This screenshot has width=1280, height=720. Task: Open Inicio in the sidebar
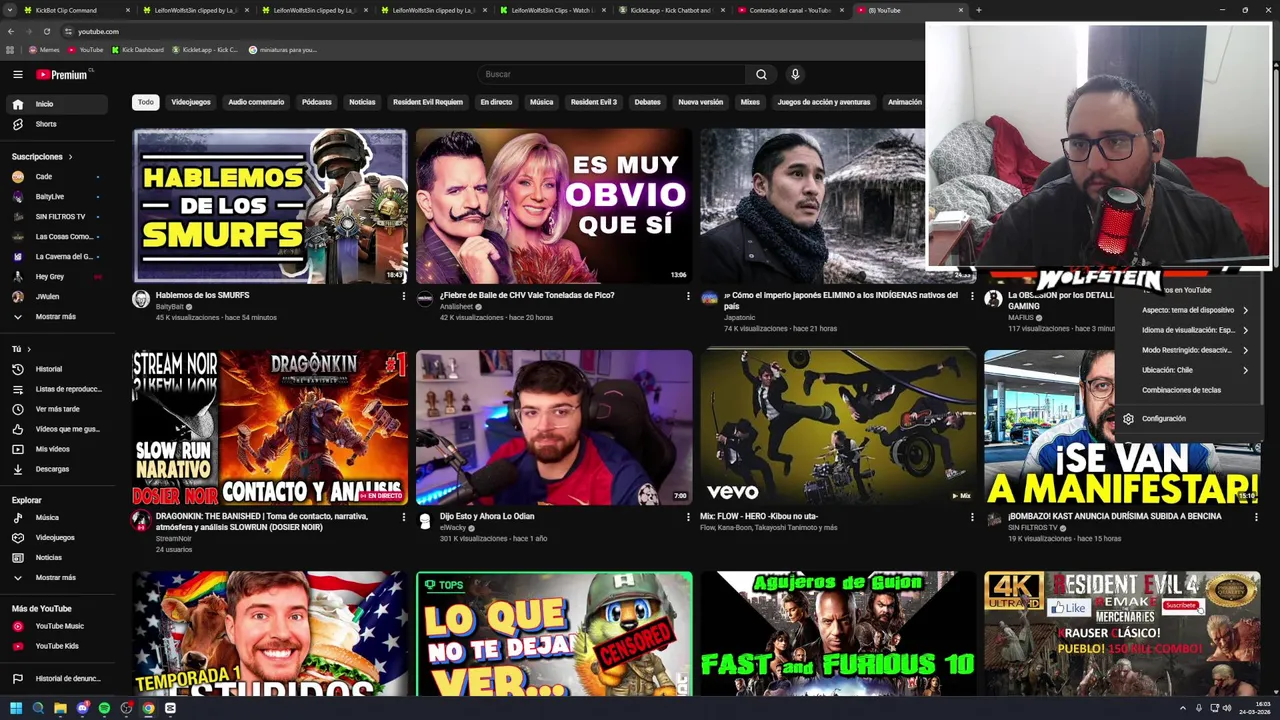(58, 104)
